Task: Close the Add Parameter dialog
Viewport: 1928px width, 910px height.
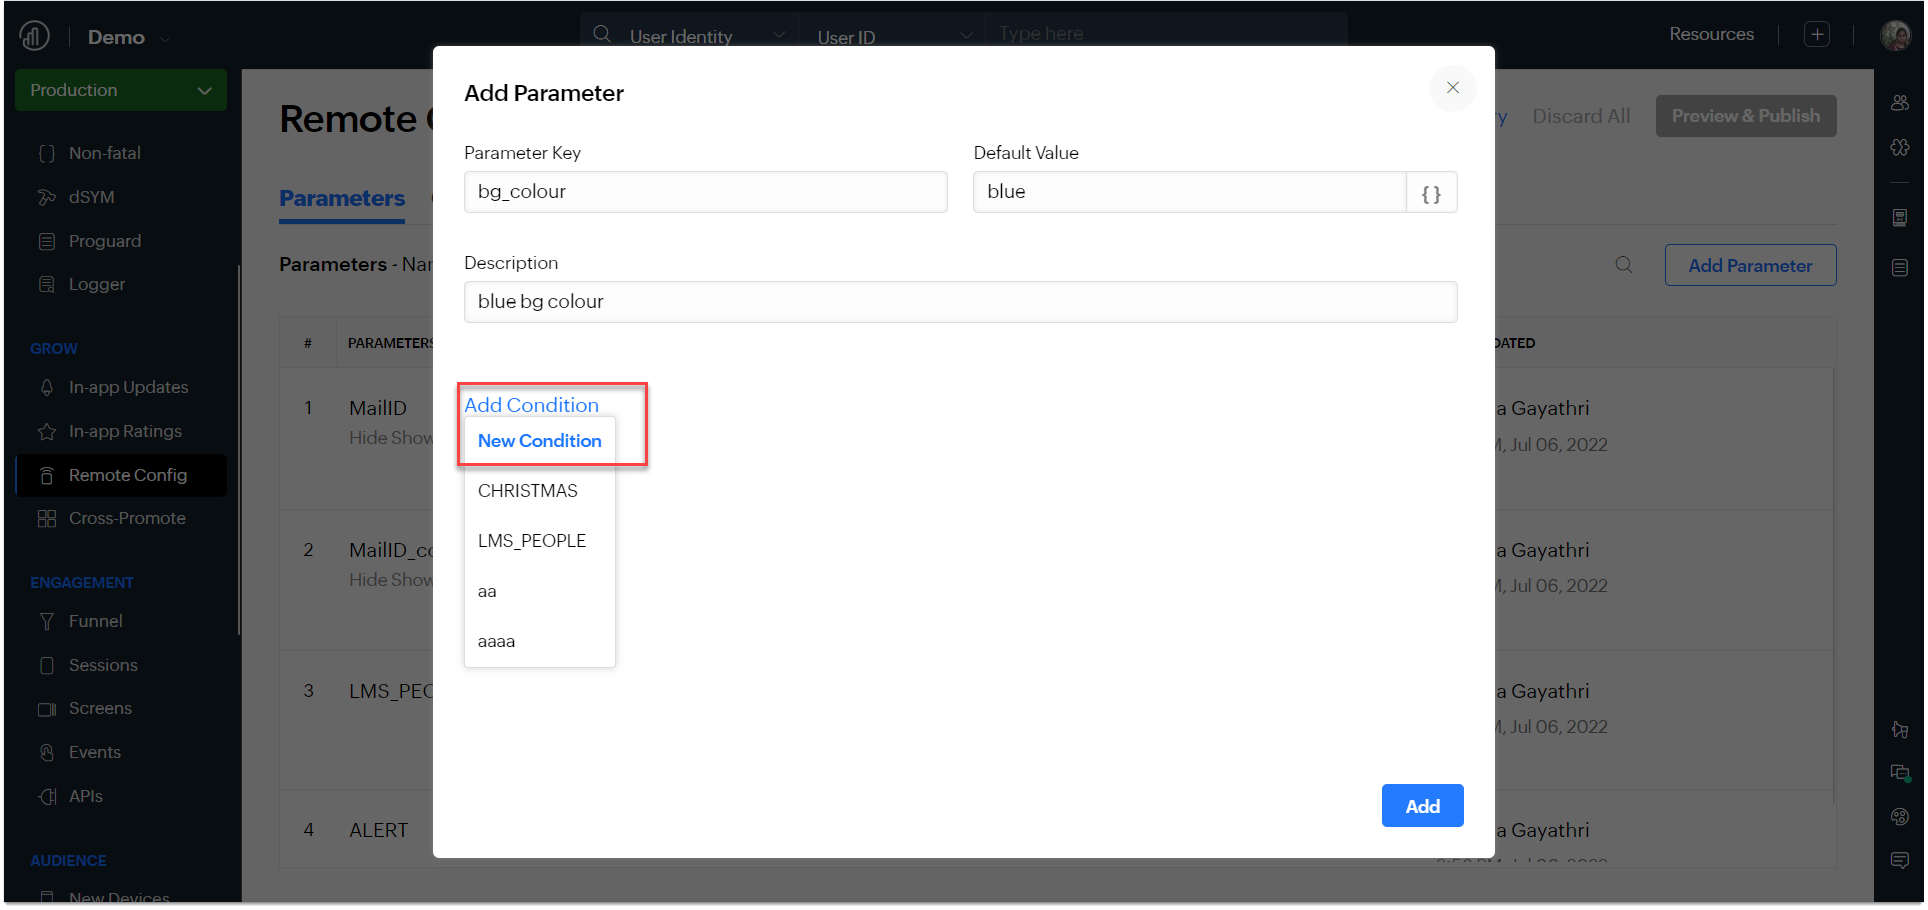Action: 1452,88
